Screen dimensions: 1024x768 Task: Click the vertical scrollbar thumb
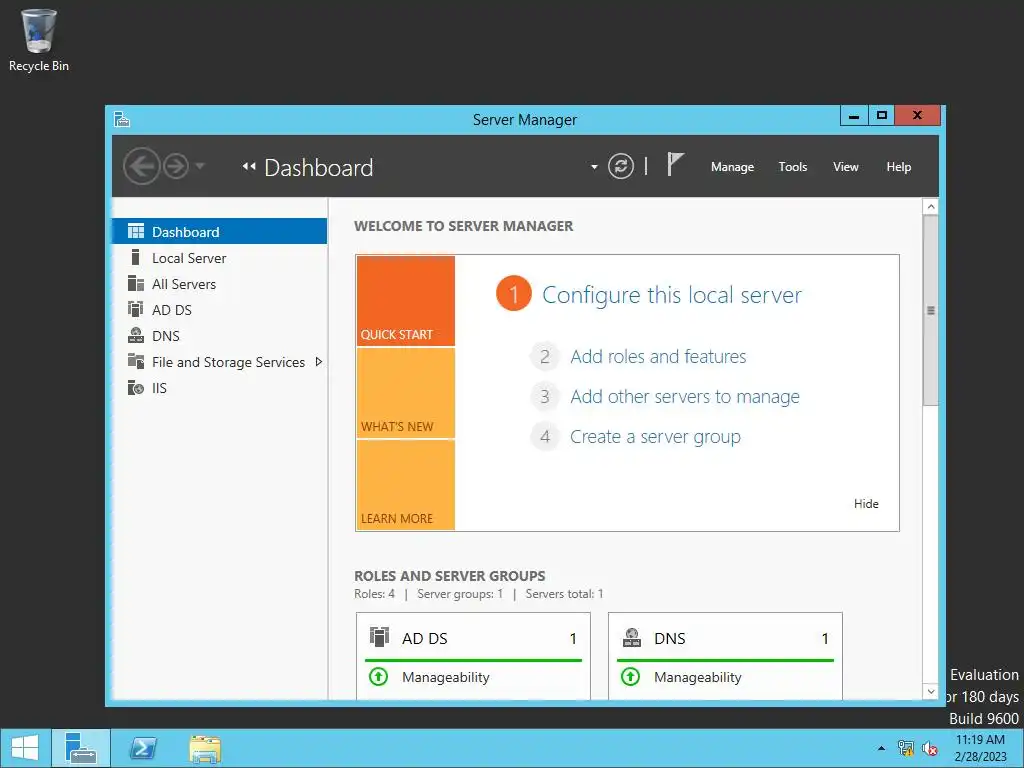[931, 311]
